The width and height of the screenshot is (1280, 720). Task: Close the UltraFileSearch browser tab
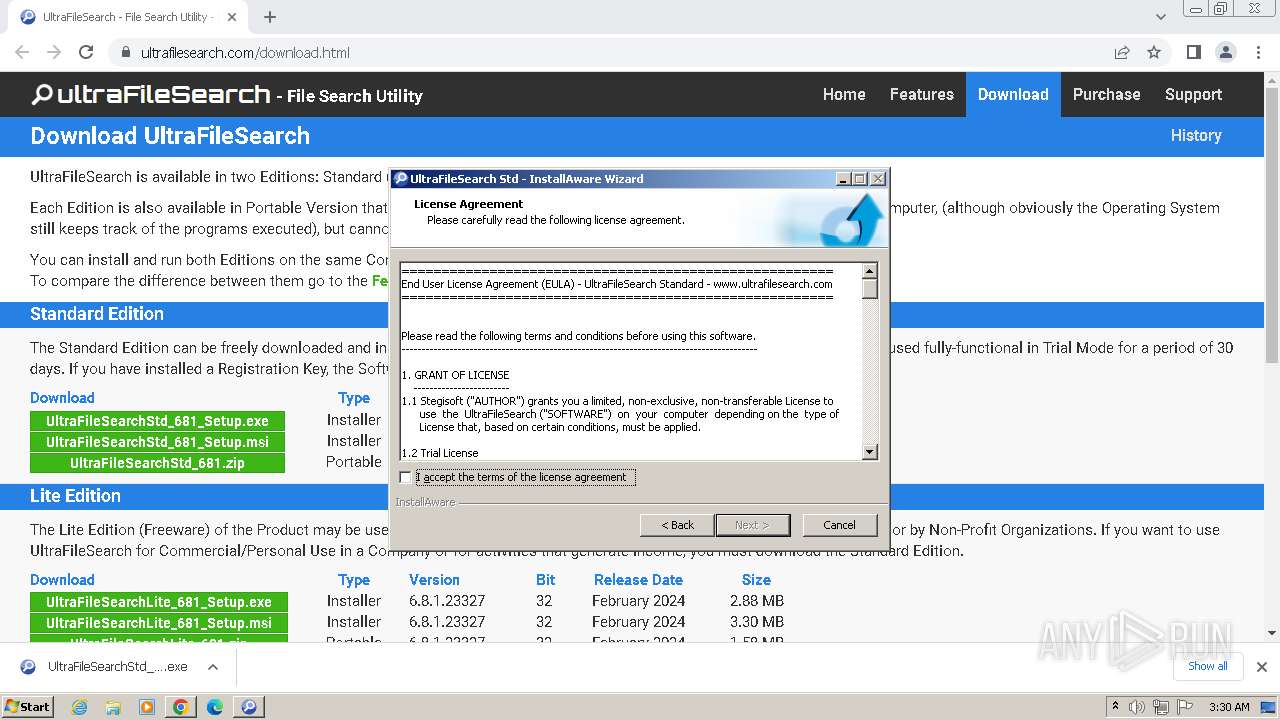tap(232, 17)
